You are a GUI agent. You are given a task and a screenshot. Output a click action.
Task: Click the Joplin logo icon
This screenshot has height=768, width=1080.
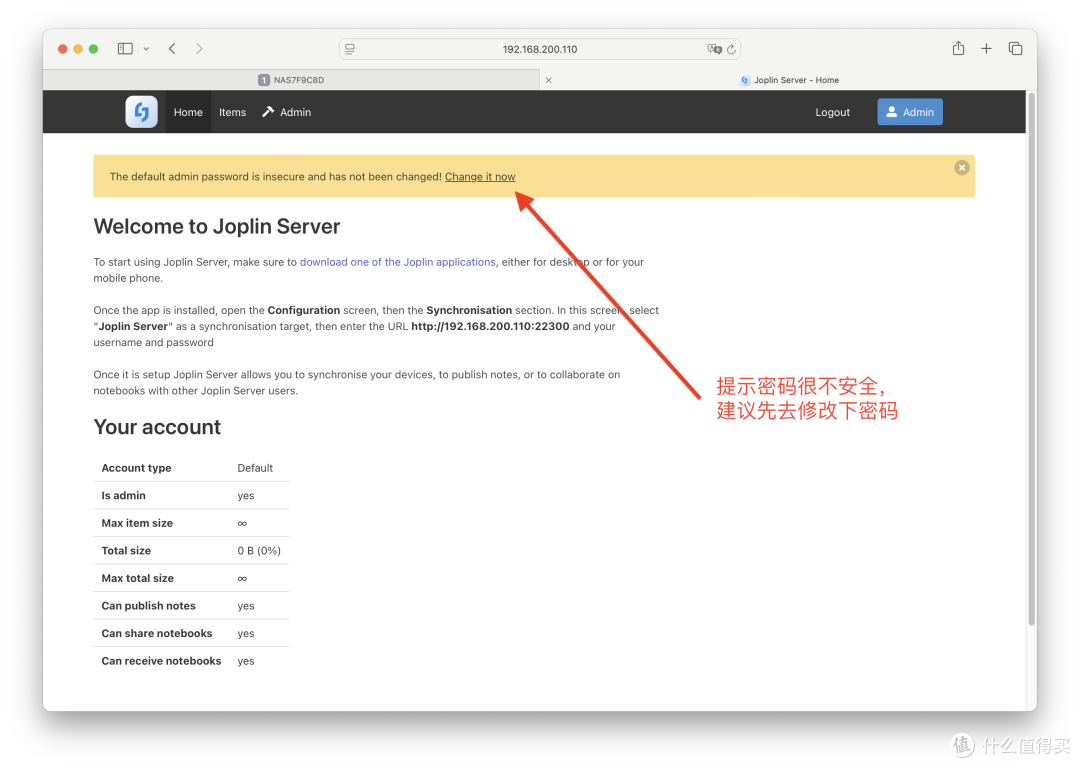(x=141, y=112)
